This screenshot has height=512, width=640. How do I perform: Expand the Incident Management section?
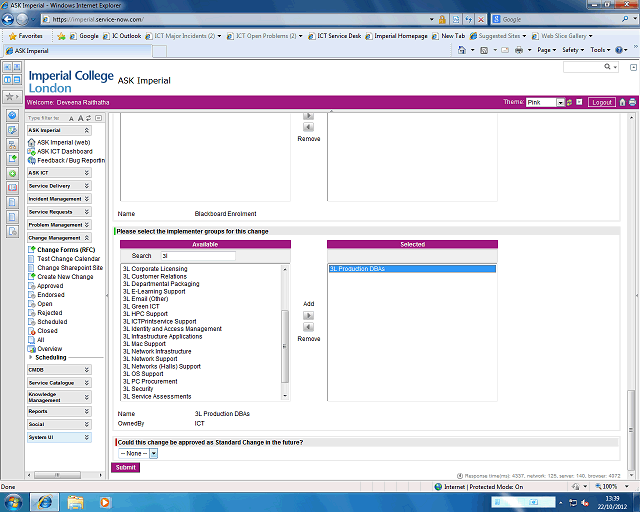[87, 199]
